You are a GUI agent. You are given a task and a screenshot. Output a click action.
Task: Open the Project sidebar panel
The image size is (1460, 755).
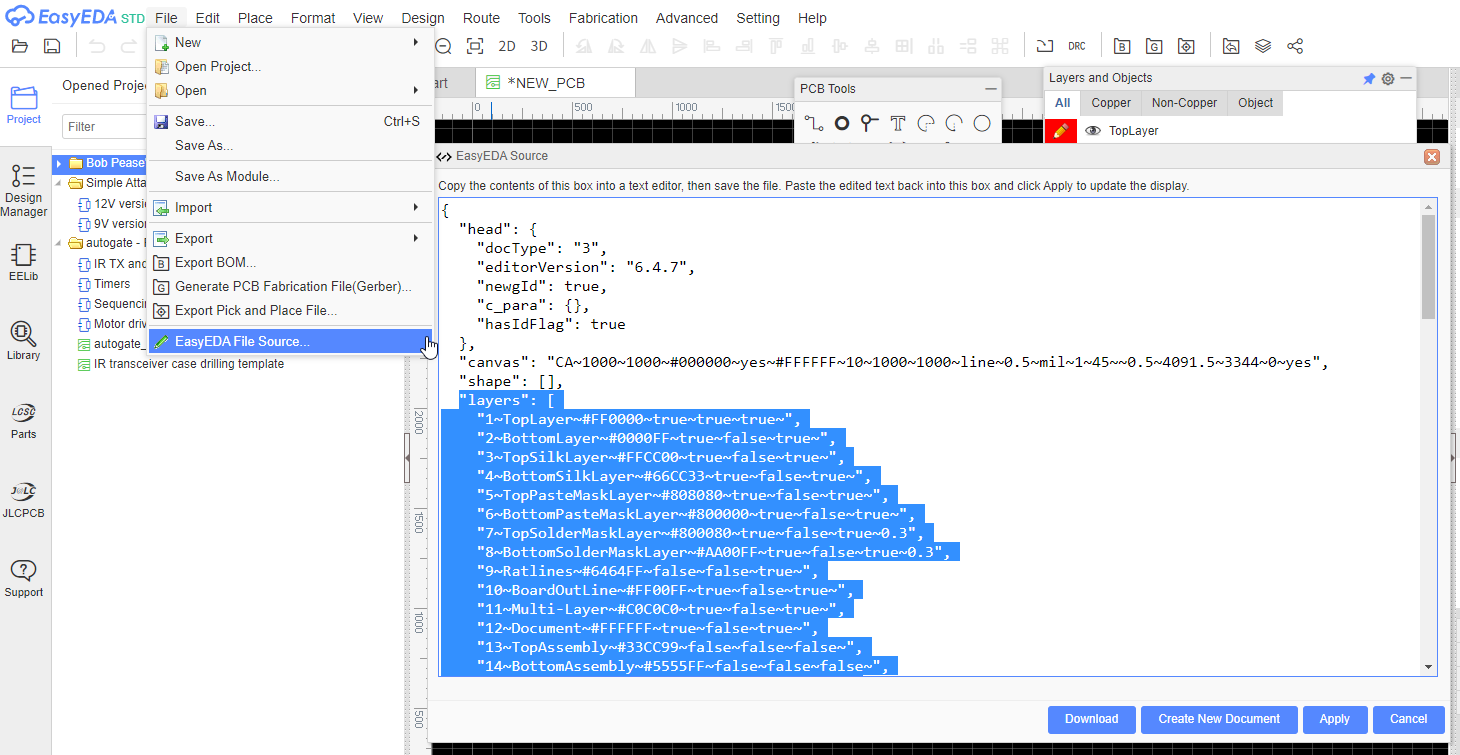[x=24, y=105]
